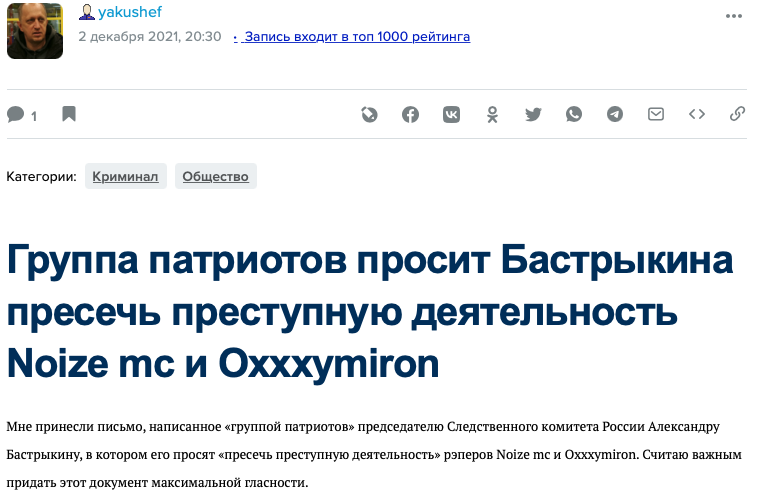Bookmark this post with the flag icon
The width and height of the screenshot is (759, 504).
[x=69, y=114]
